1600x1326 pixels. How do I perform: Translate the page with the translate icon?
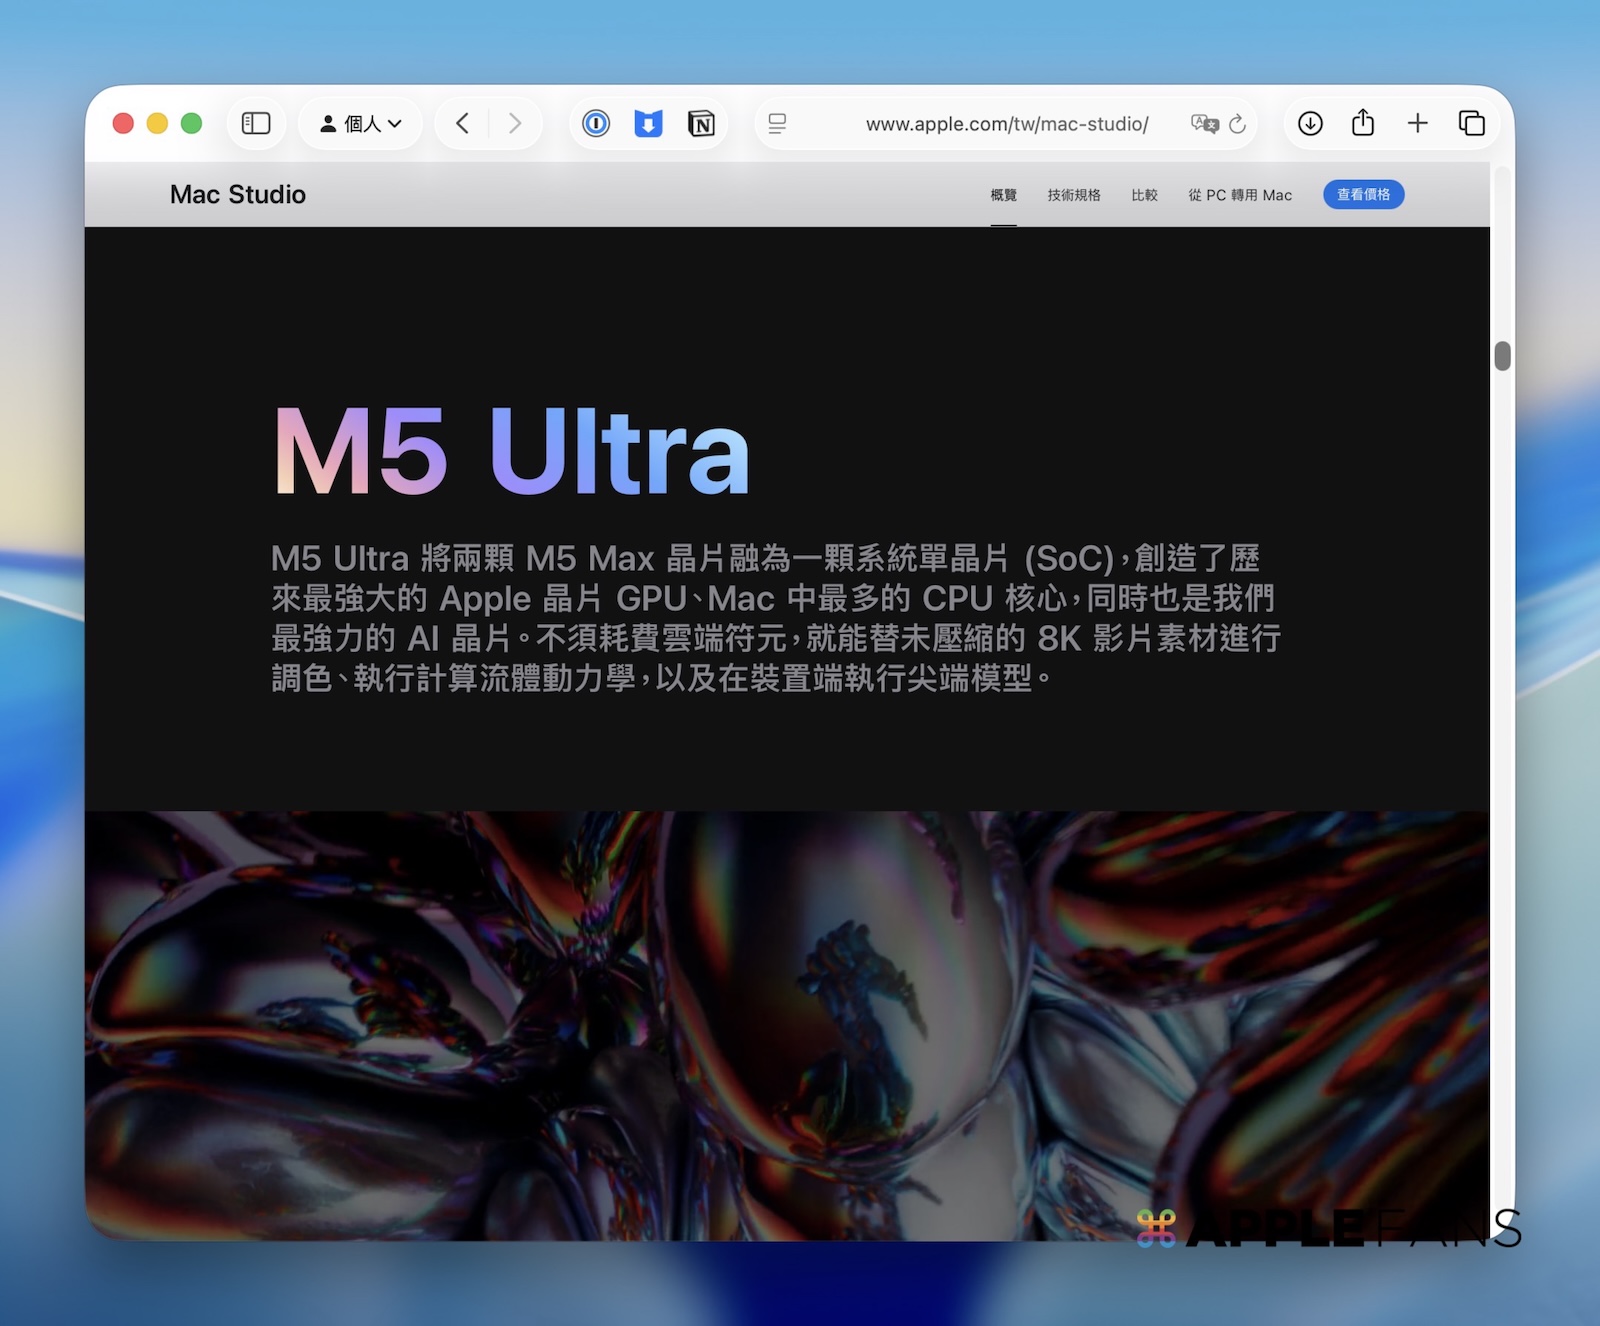[1205, 123]
